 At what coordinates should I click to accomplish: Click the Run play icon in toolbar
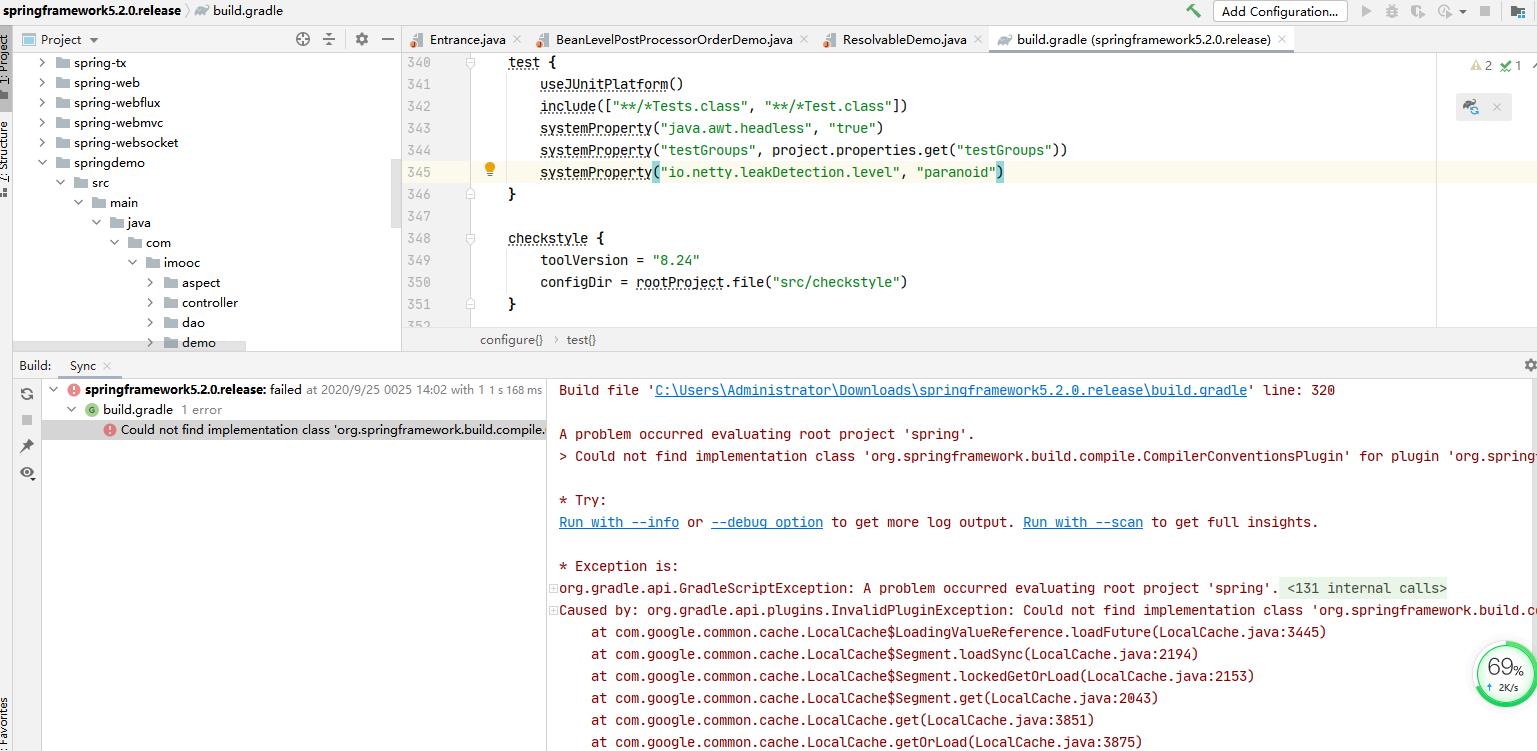coord(1367,11)
